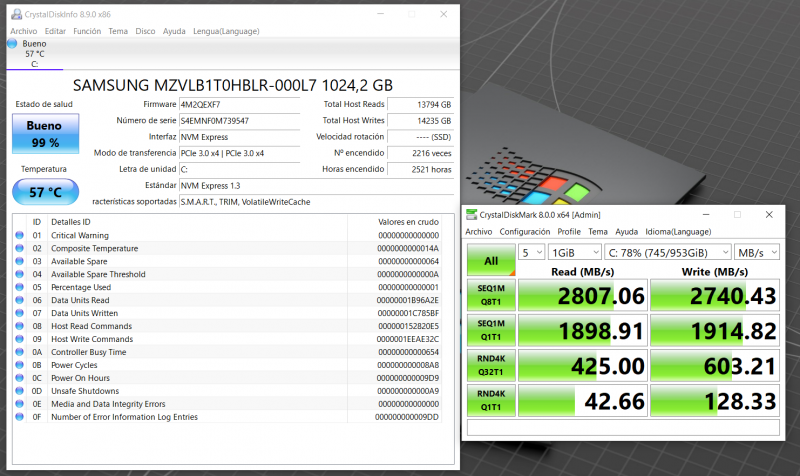Image resolution: width=800 pixels, height=476 pixels.
Task: Open the MB/s unit dropdown
Action: coord(759,252)
